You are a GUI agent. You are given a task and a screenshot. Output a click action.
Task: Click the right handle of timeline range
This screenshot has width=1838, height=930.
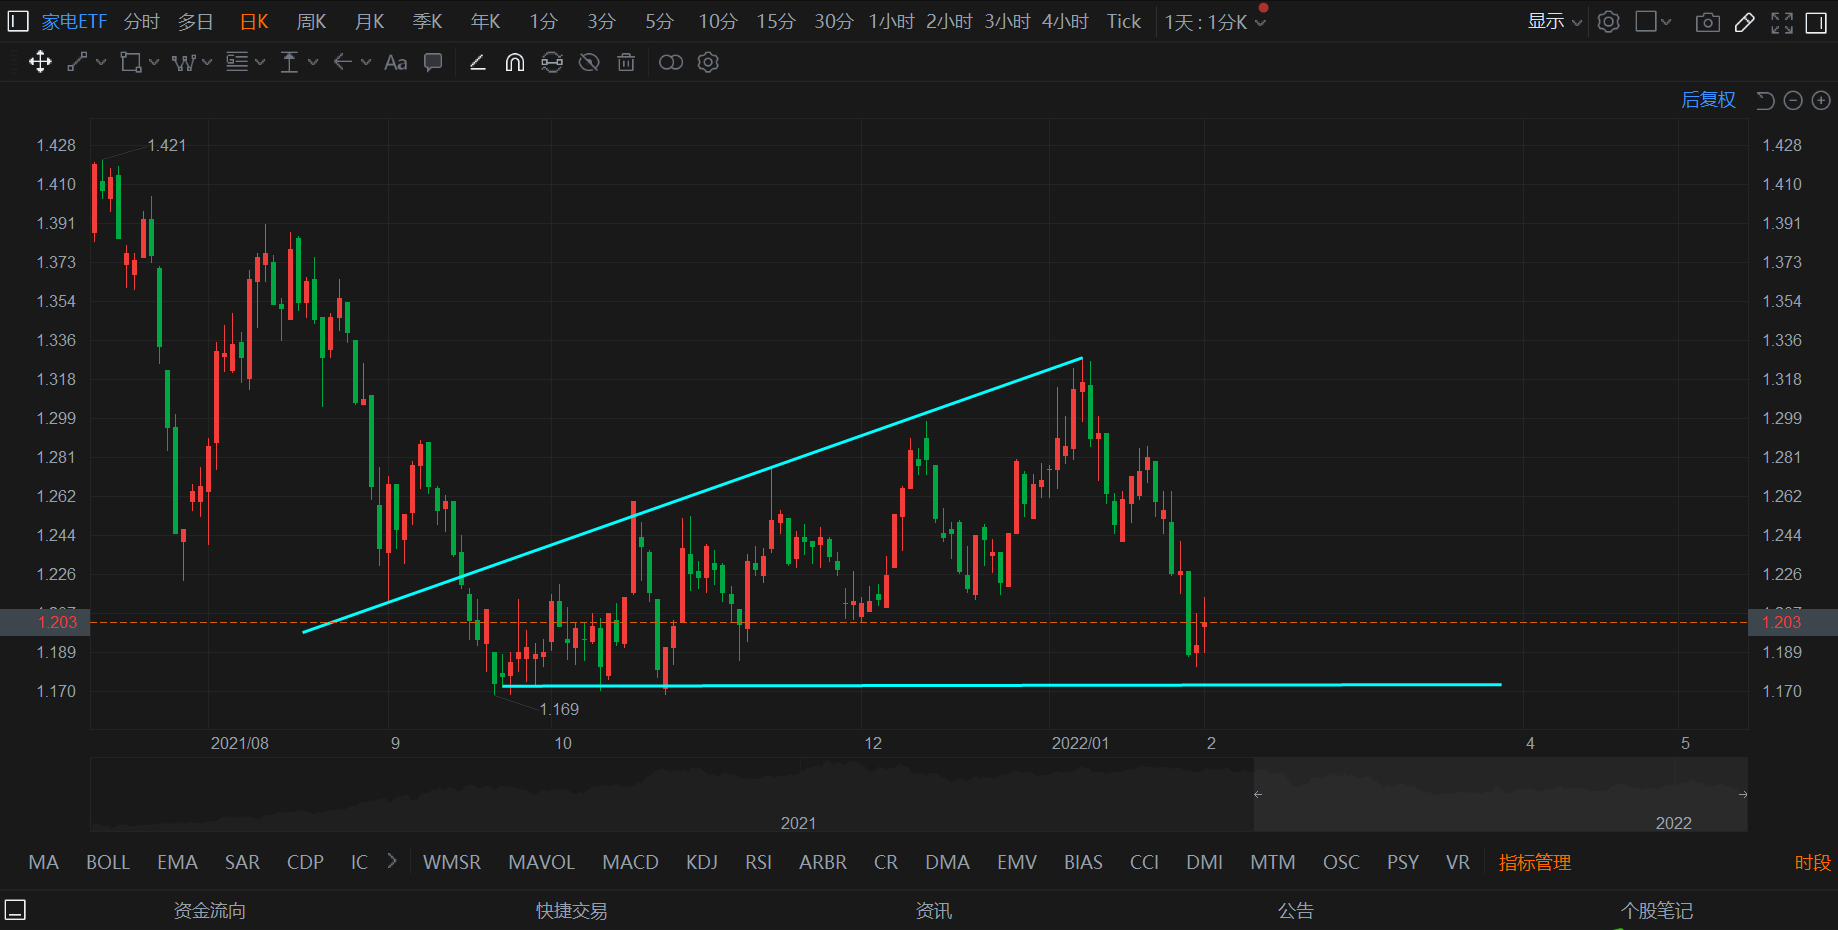pos(1743,794)
